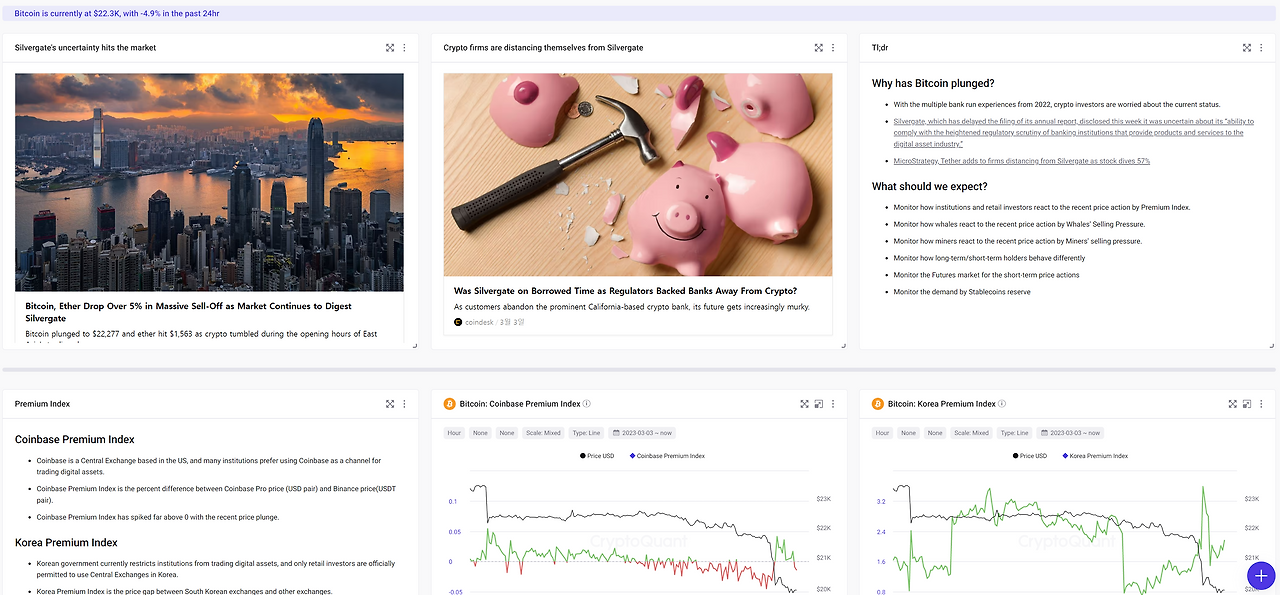The image size is (1280, 595).
Task: Open Scale: Mixed dropdown in Coinbase chart
Action: click(x=543, y=433)
